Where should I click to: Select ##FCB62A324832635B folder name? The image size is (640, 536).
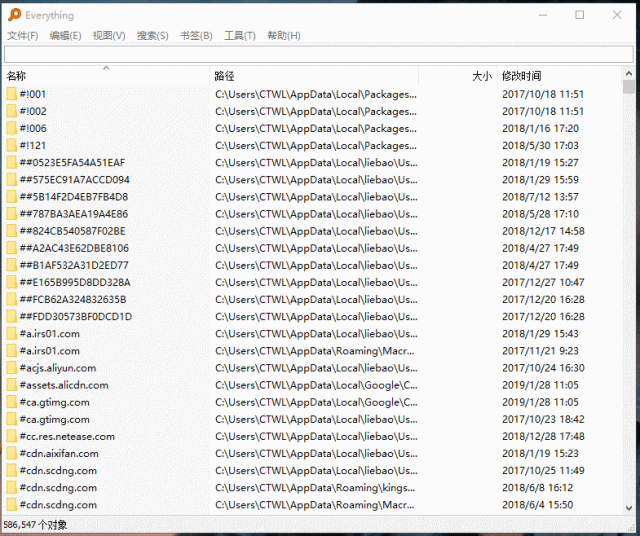pos(73,300)
